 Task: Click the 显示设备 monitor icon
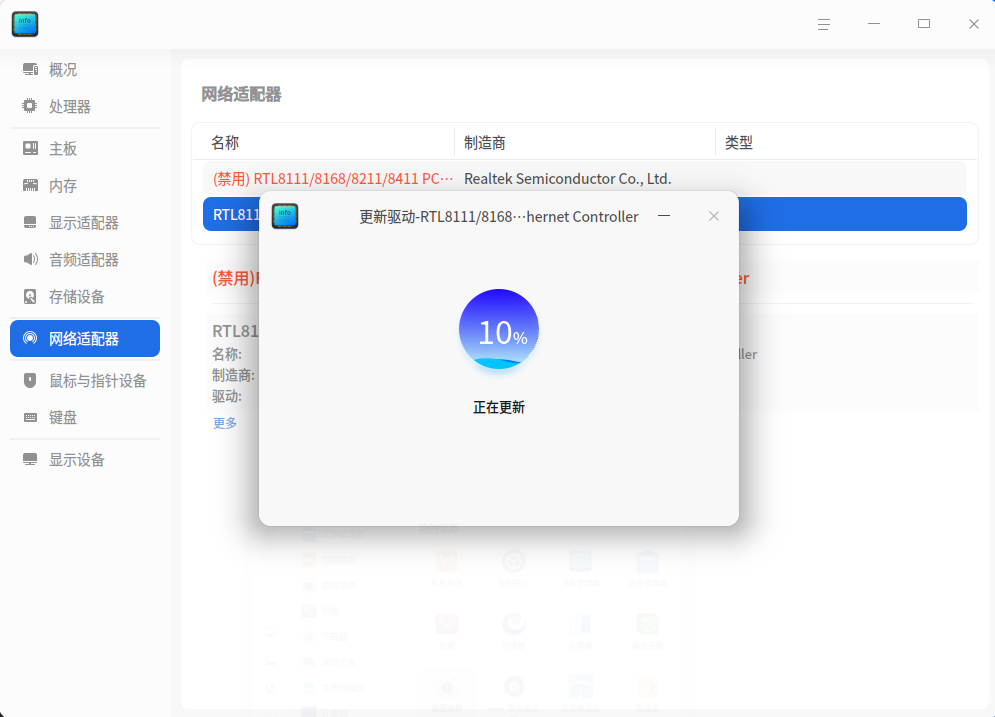tap(30, 459)
